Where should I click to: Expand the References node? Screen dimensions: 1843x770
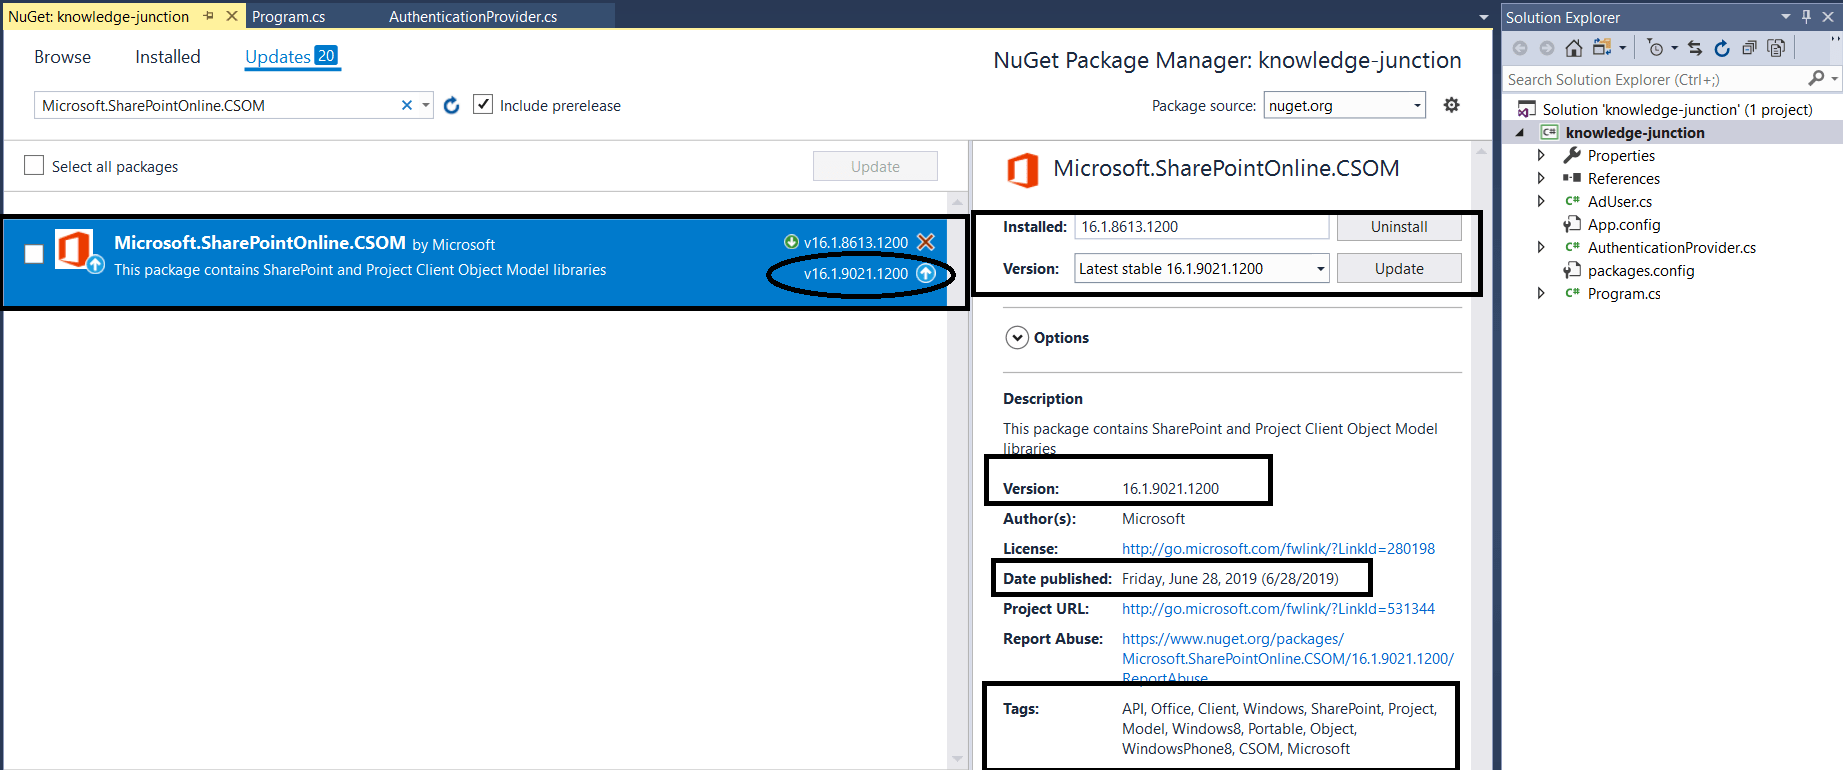coord(1541,178)
